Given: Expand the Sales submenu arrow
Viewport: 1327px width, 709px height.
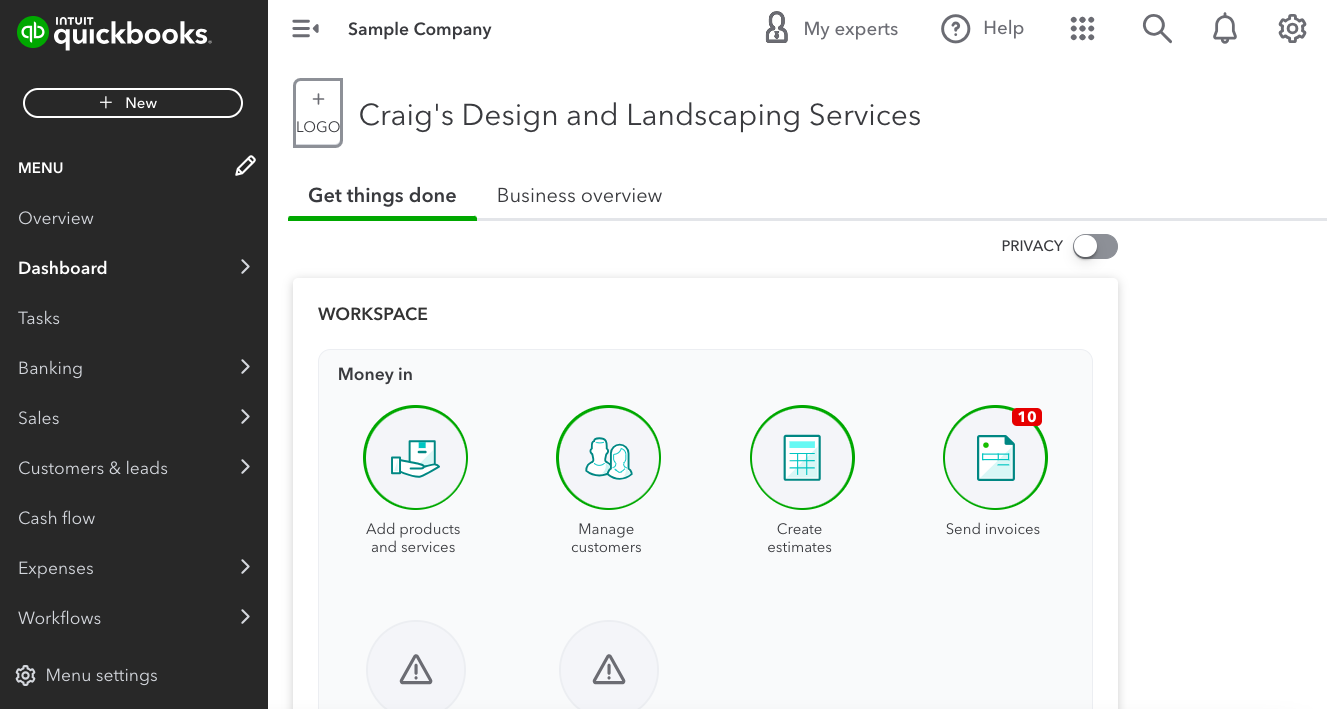Looking at the screenshot, I should point(245,417).
